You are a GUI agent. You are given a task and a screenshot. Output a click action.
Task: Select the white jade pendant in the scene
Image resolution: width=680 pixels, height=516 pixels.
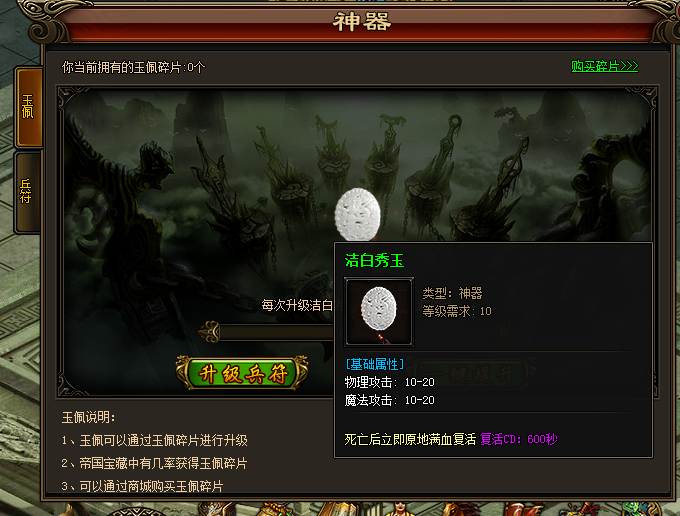coord(358,214)
